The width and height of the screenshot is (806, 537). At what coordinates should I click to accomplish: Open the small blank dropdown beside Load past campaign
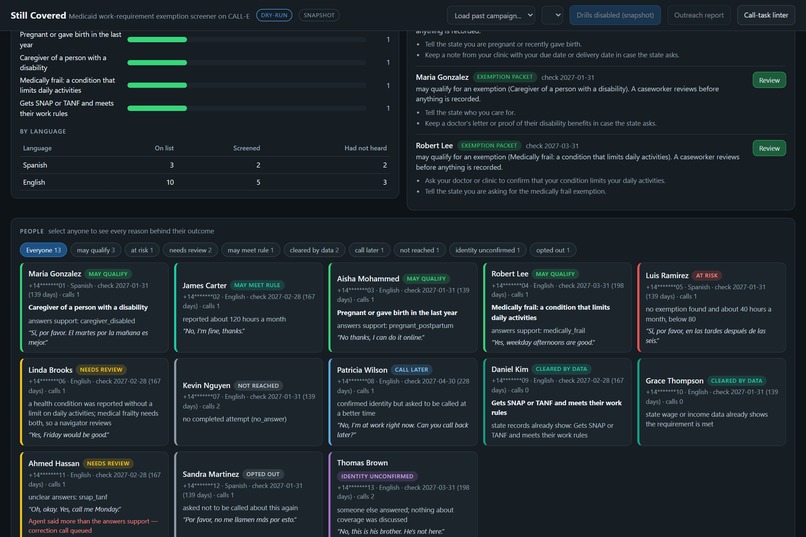click(x=552, y=15)
